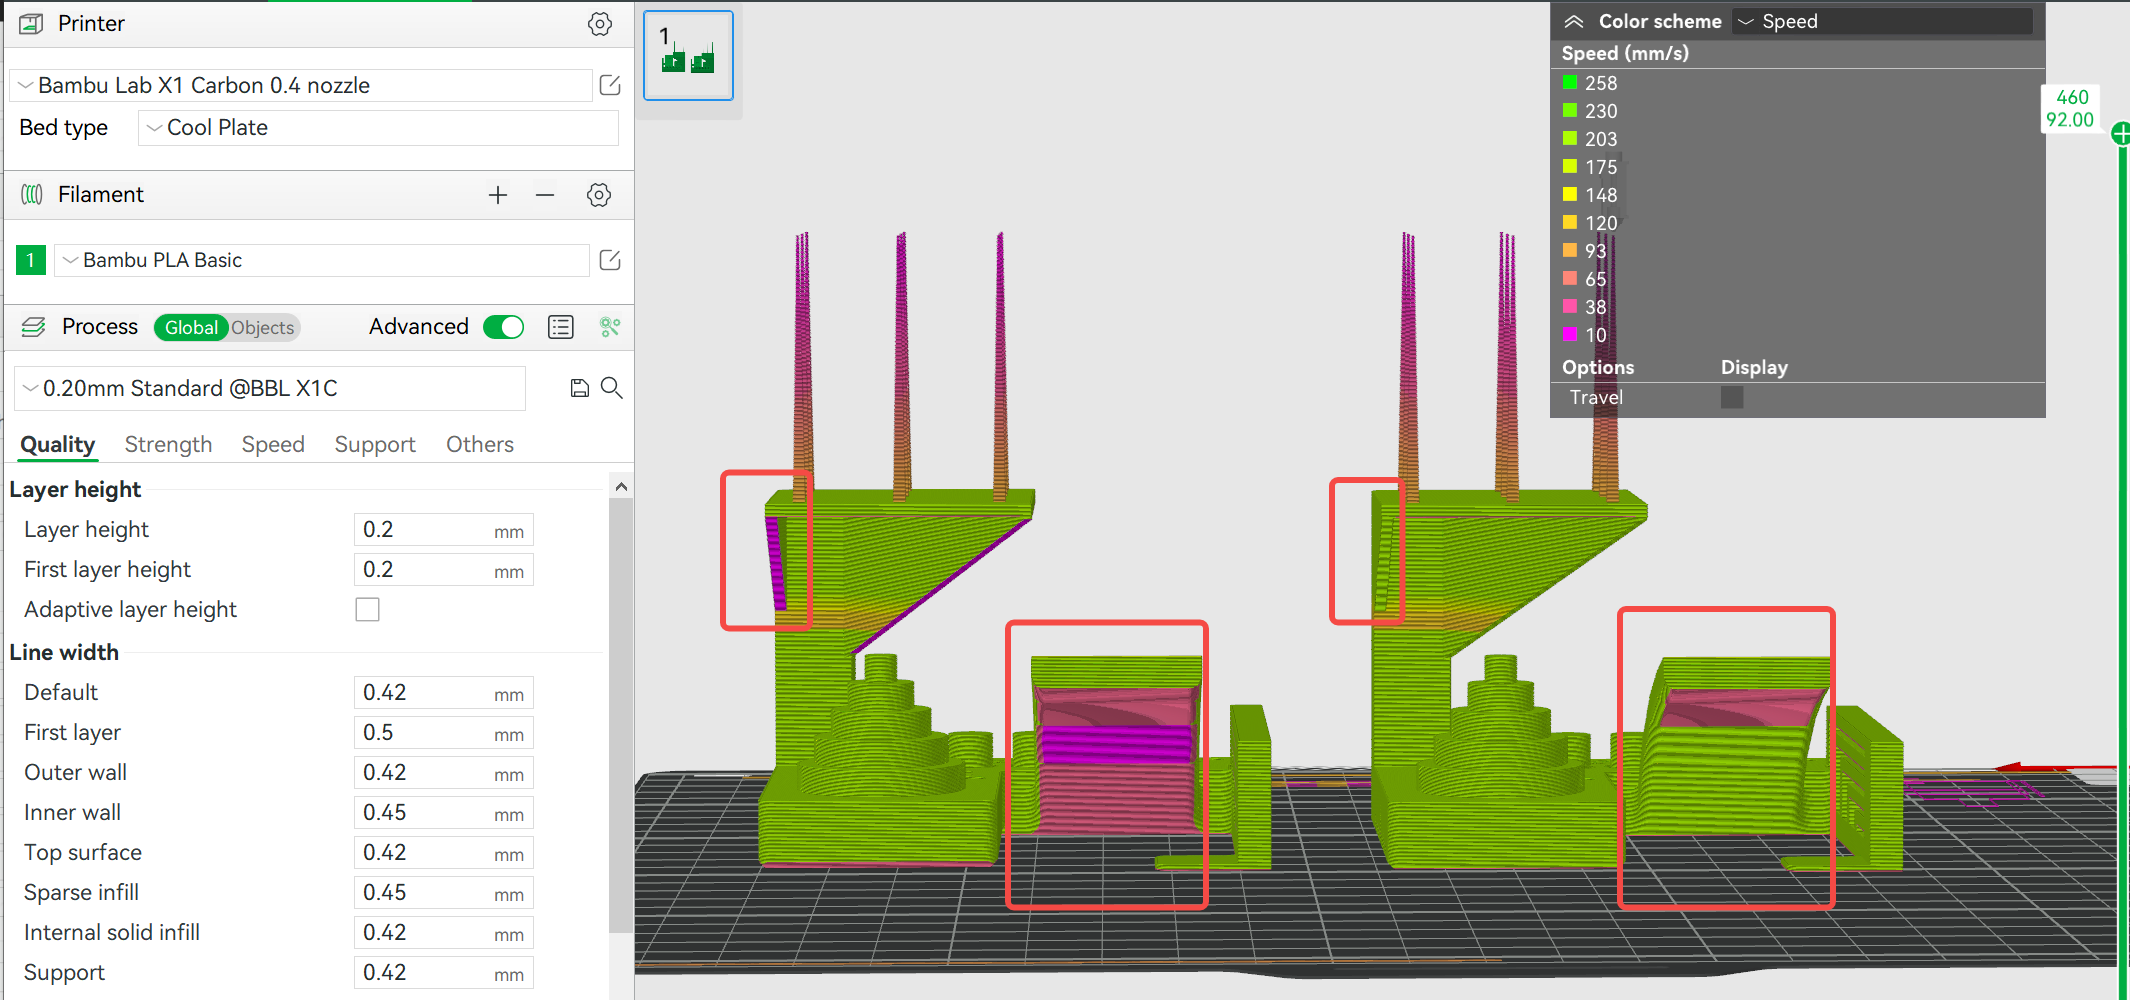Click the green filament 1 color swatch
The image size is (2130, 1000).
(31, 260)
